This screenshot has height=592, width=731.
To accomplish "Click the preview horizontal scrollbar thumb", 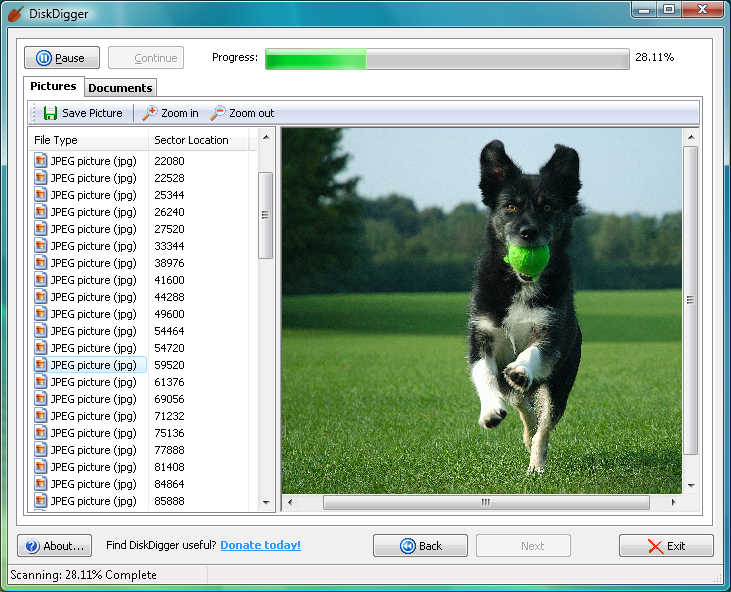I will click(x=486, y=503).
